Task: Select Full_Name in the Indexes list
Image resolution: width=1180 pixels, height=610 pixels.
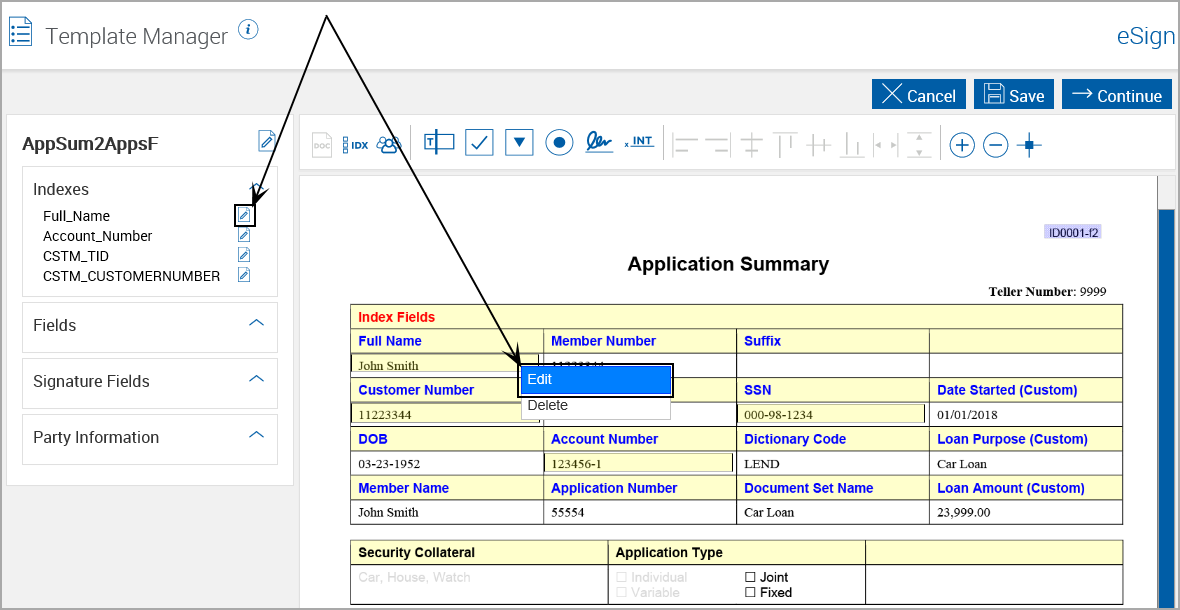Action: pos(77,216)
